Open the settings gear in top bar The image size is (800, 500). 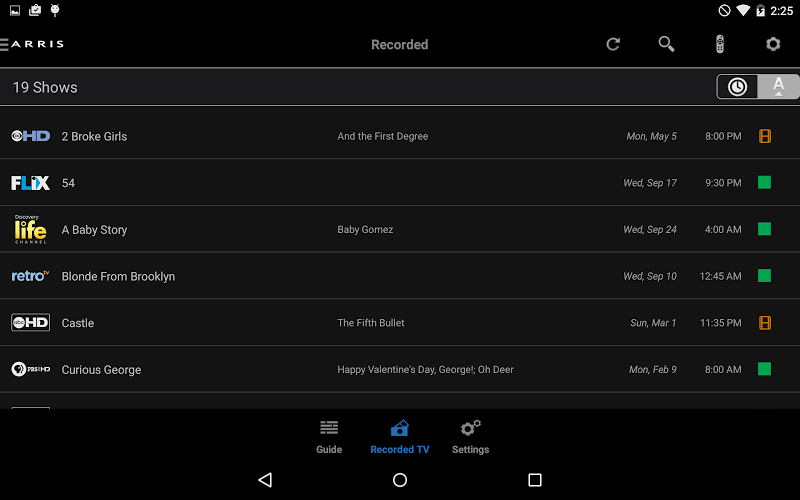point(773,44)
